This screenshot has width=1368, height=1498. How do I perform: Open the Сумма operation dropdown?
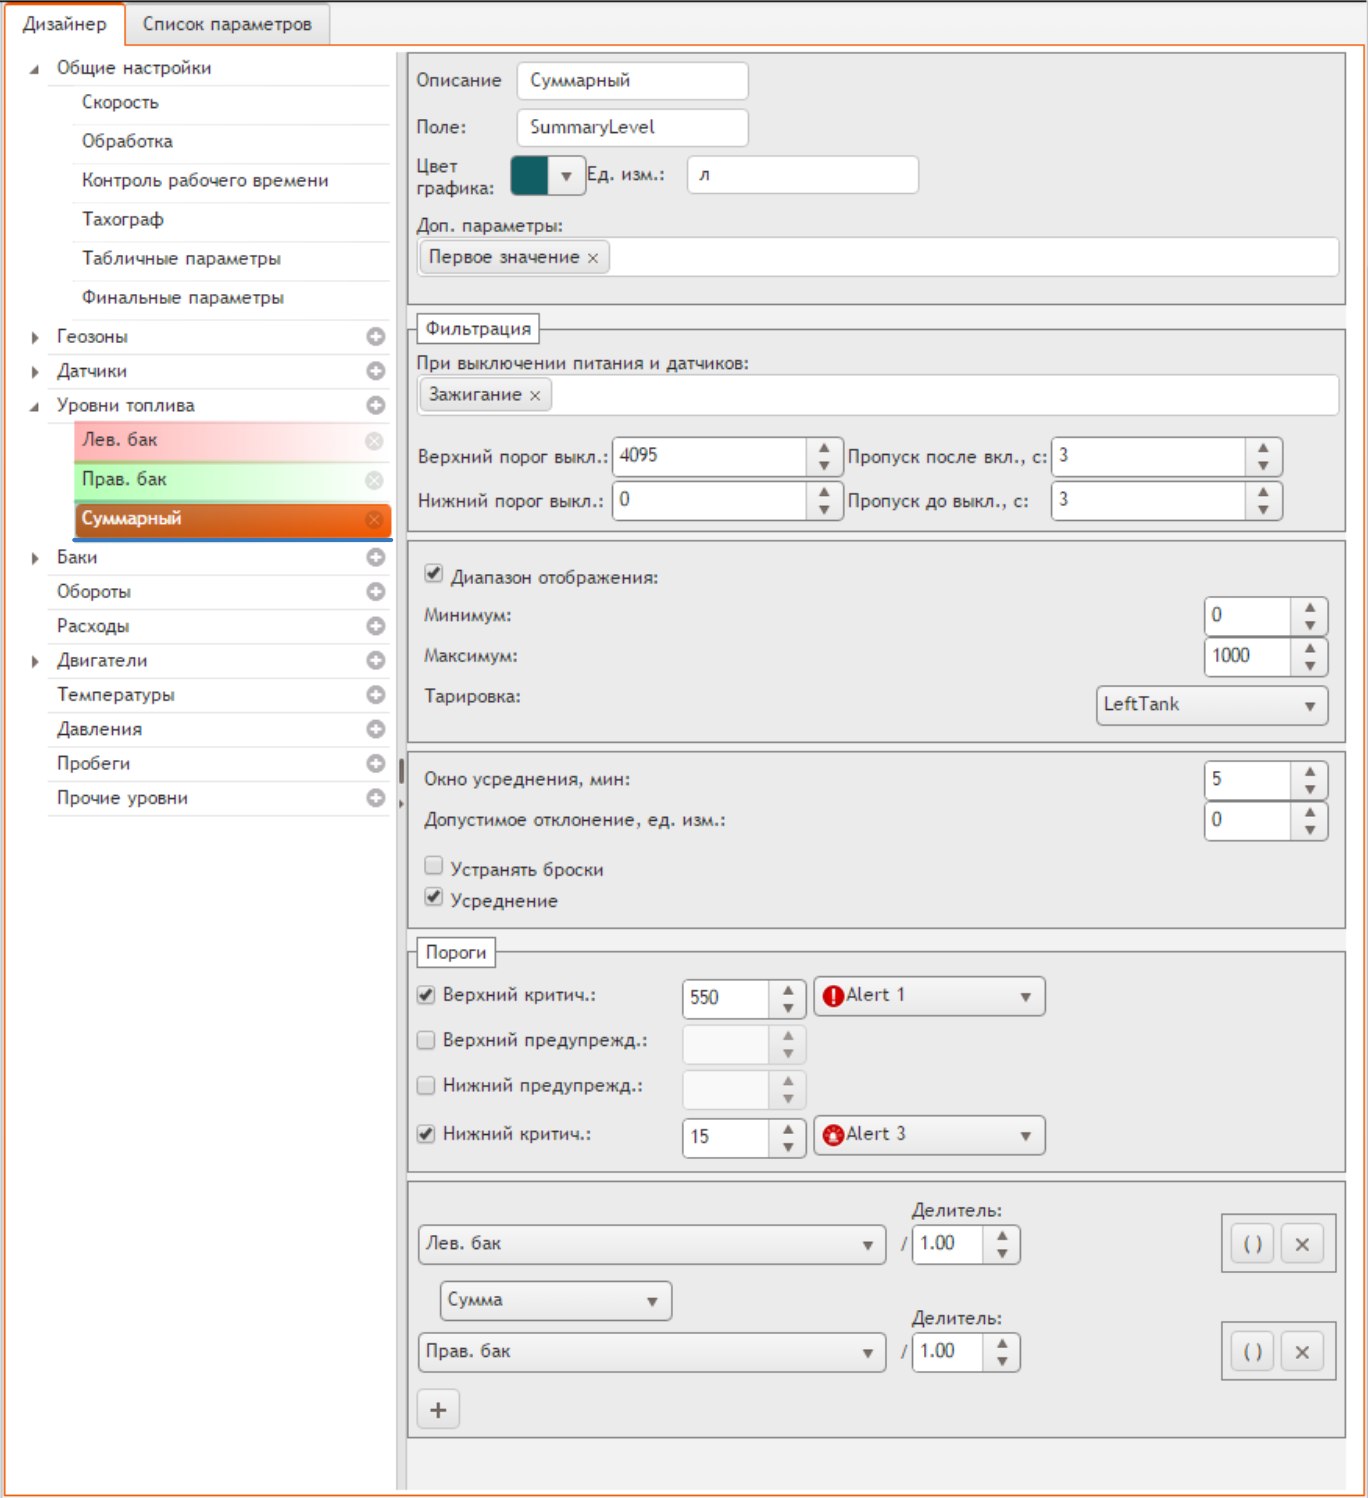[556, 1301]
